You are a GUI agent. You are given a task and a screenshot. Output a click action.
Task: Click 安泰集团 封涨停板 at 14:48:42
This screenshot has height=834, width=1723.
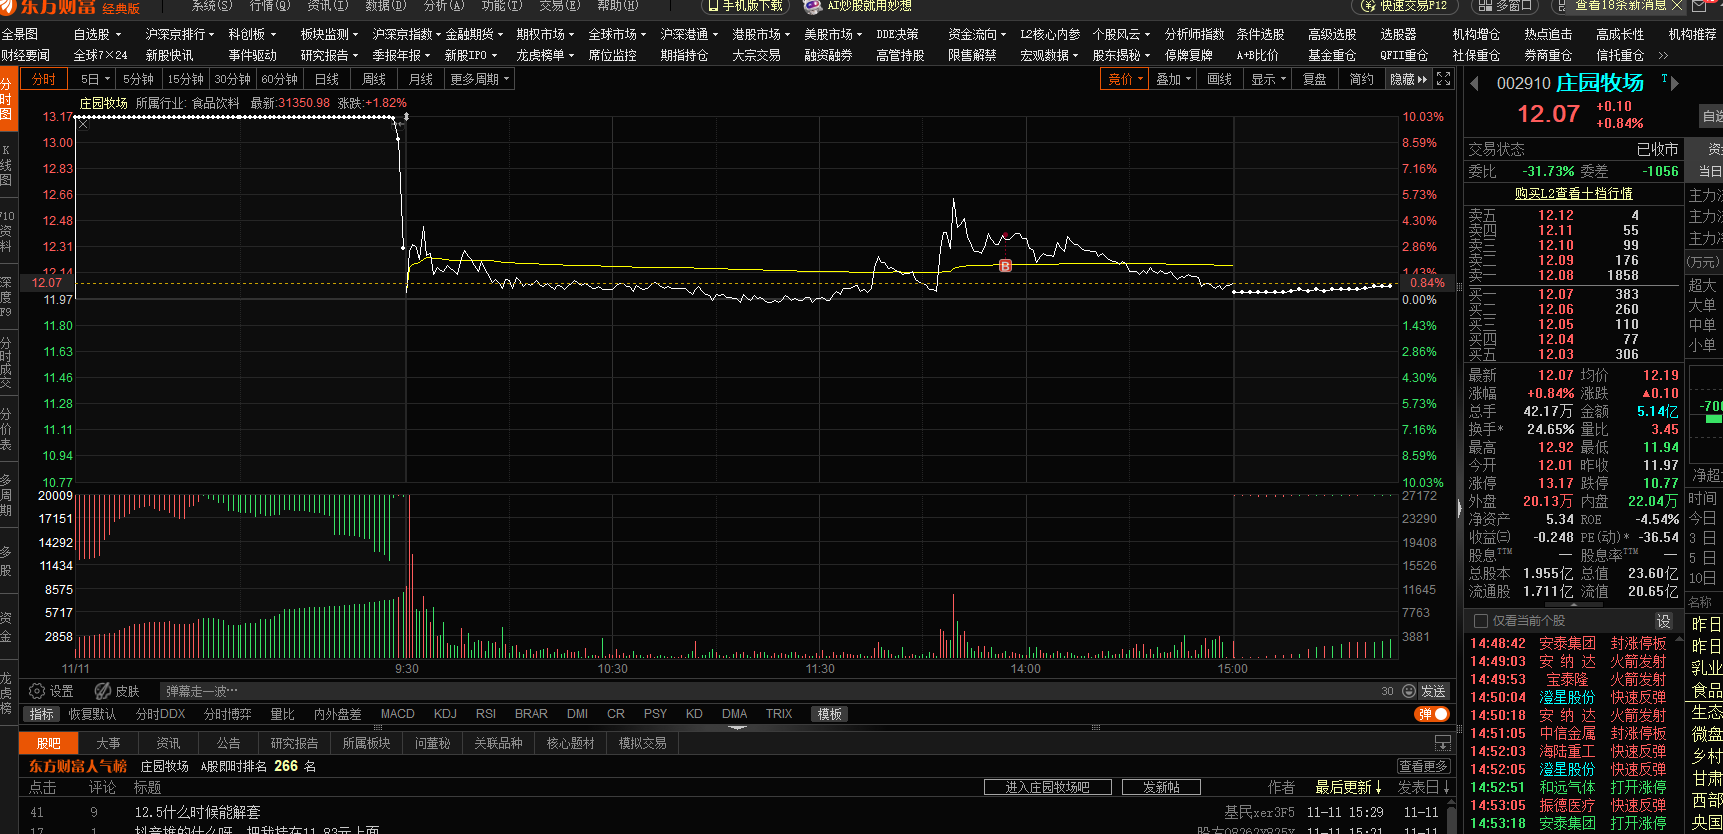1567,643
